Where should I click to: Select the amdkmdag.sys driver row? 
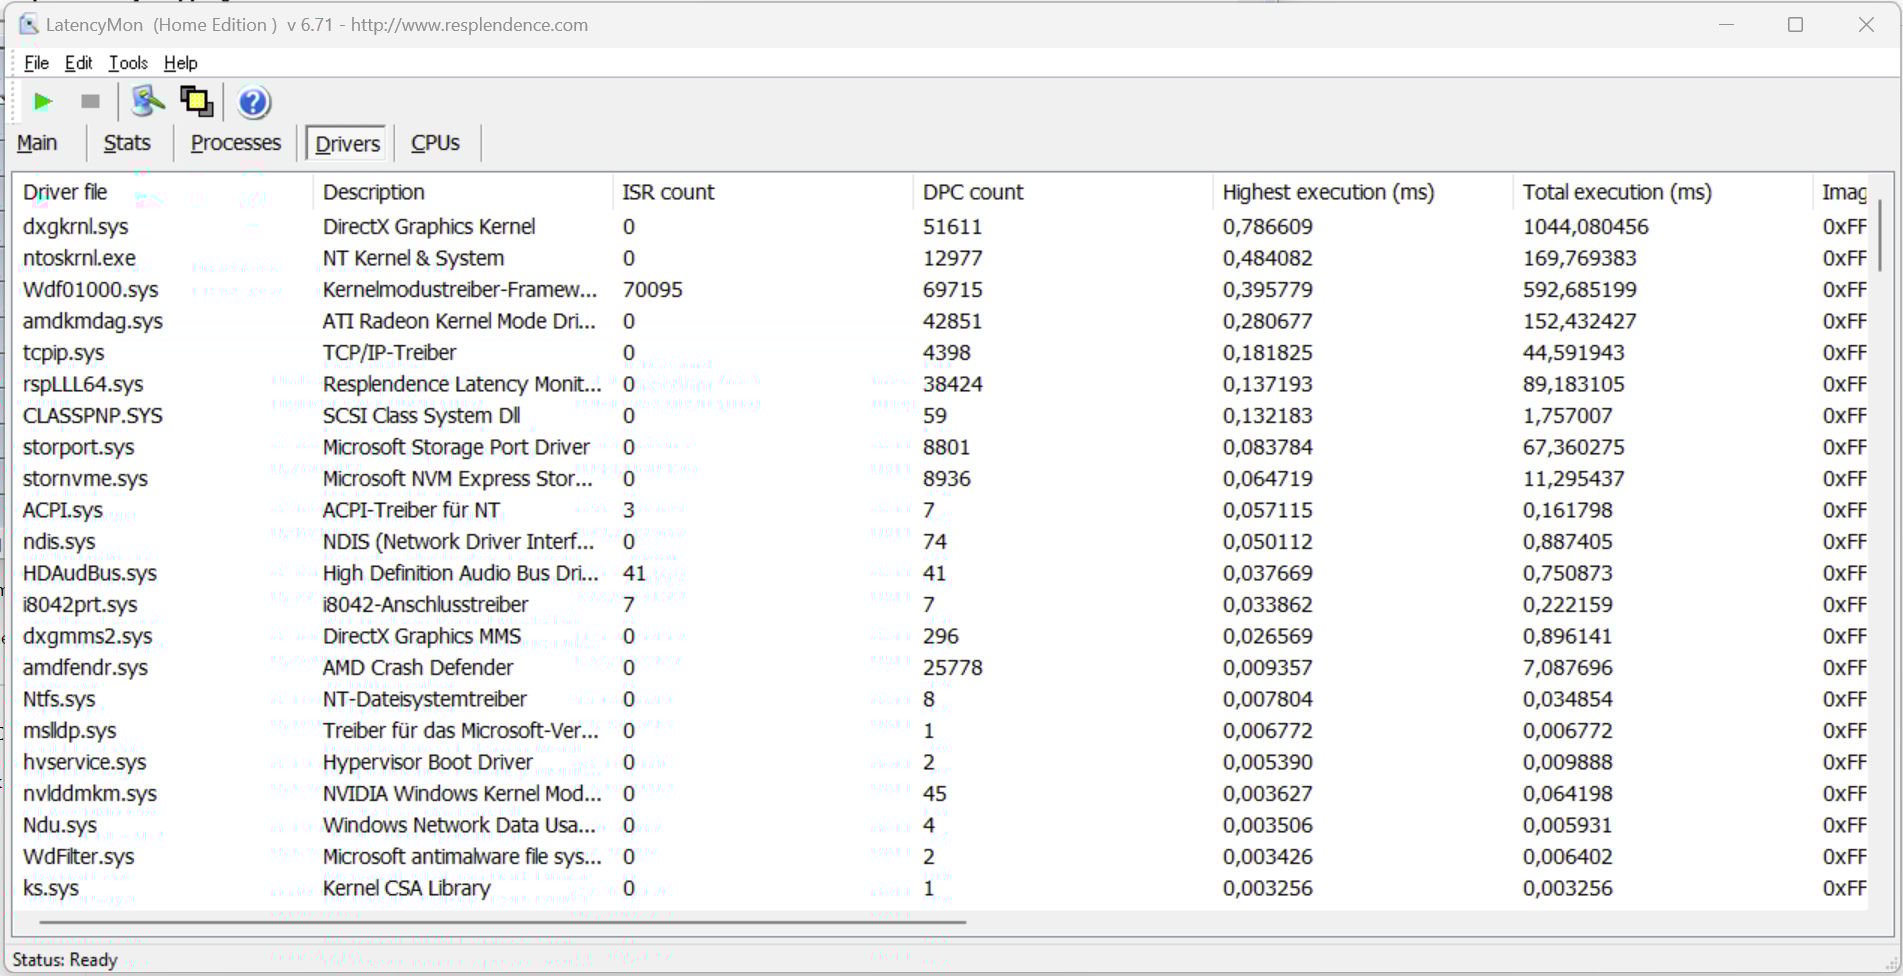pyautogui.click(x=940, y=321)
